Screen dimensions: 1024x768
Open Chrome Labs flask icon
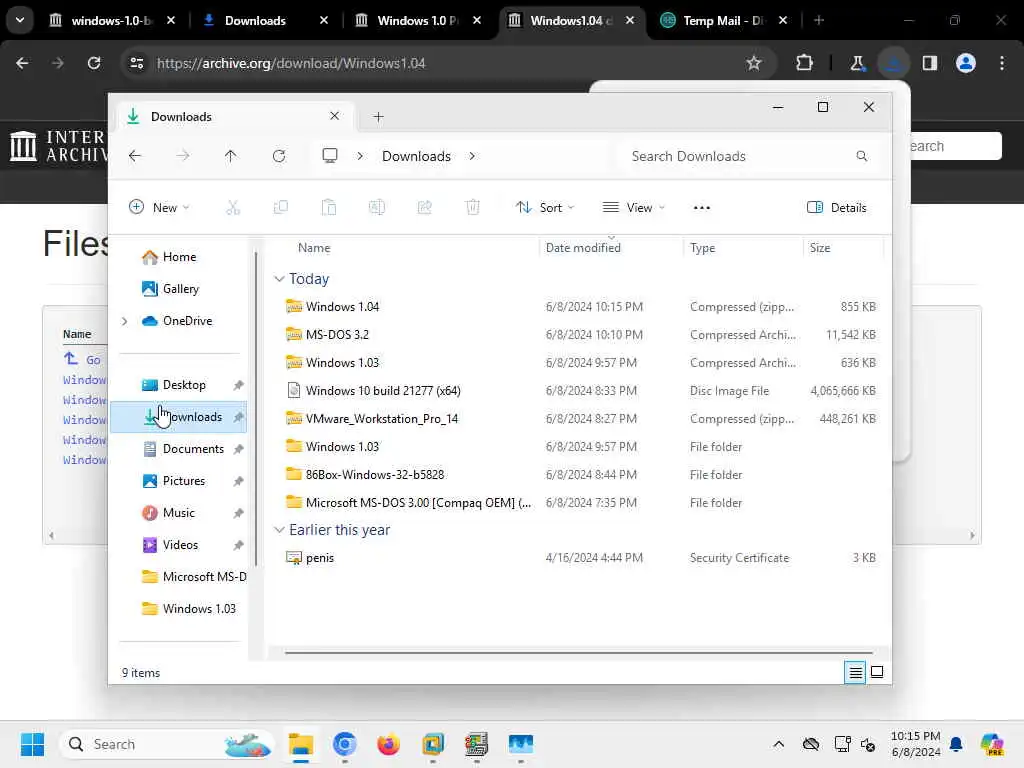[x=857, y=63]
